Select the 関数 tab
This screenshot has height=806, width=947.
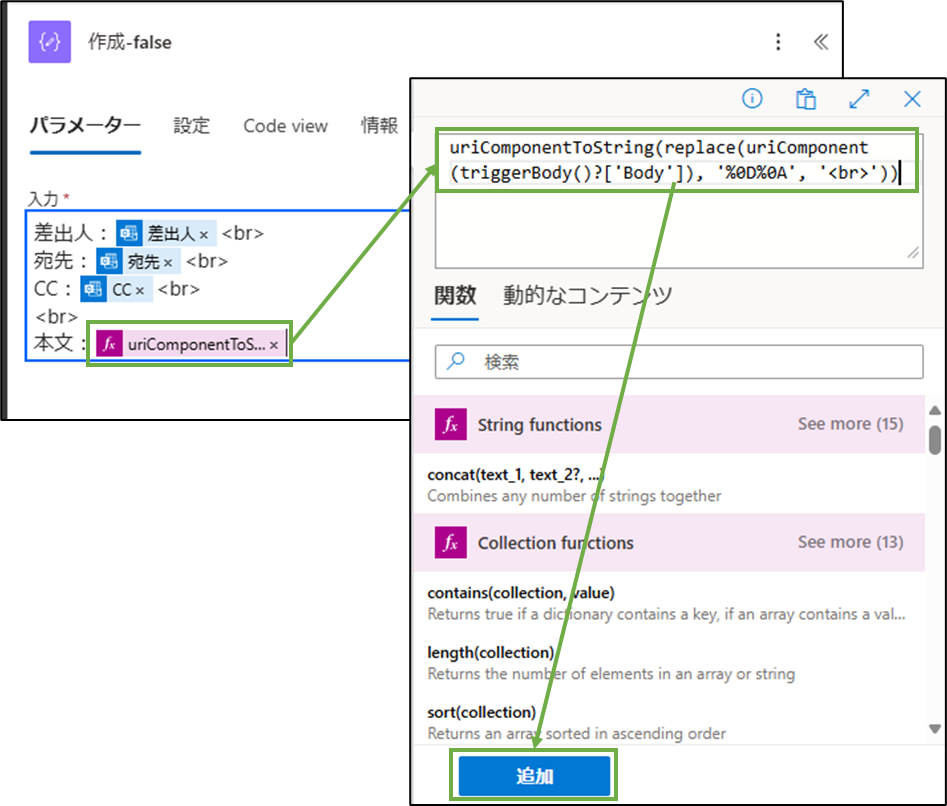click(455, 296)
